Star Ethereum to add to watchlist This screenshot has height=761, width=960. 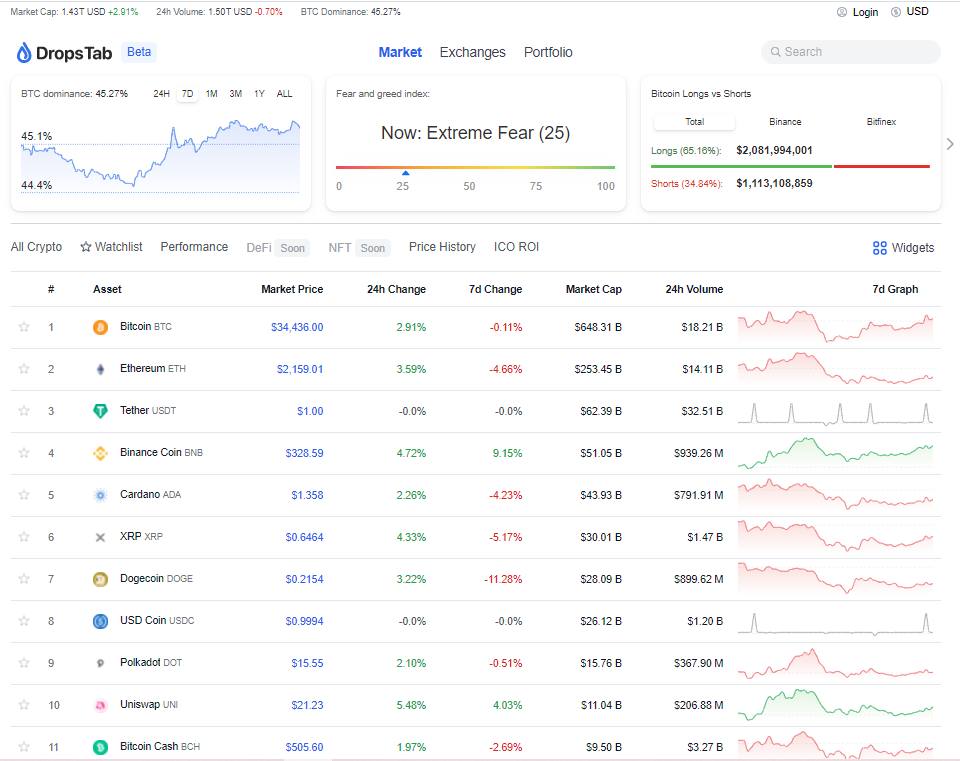coord(24,369)
